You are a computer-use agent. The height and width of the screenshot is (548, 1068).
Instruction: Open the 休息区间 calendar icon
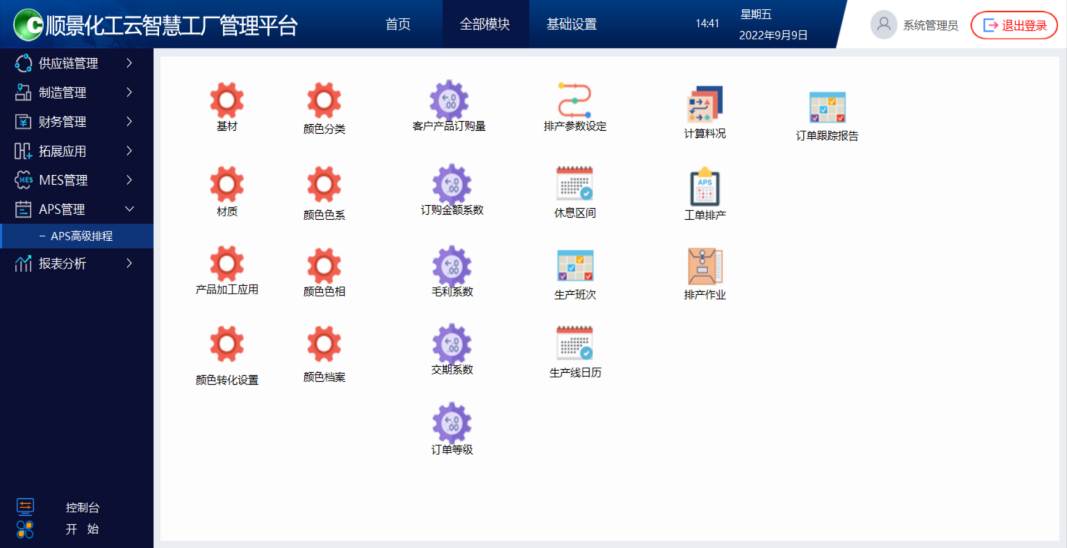click(575, 184)
